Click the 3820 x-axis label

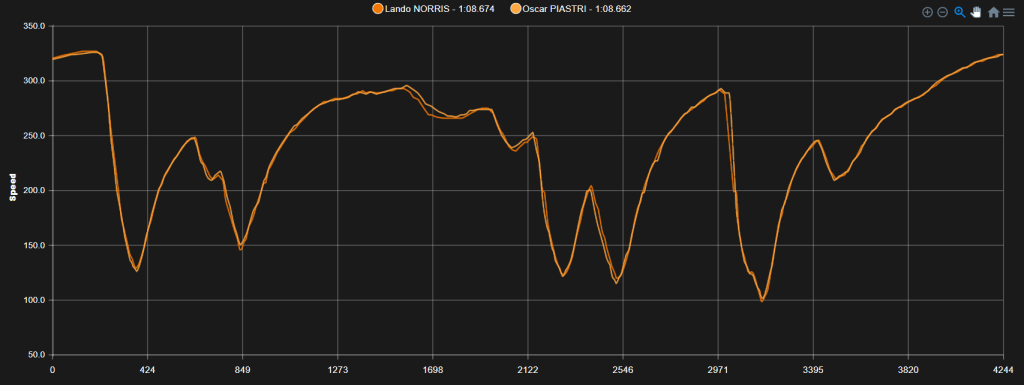[908, 370]
